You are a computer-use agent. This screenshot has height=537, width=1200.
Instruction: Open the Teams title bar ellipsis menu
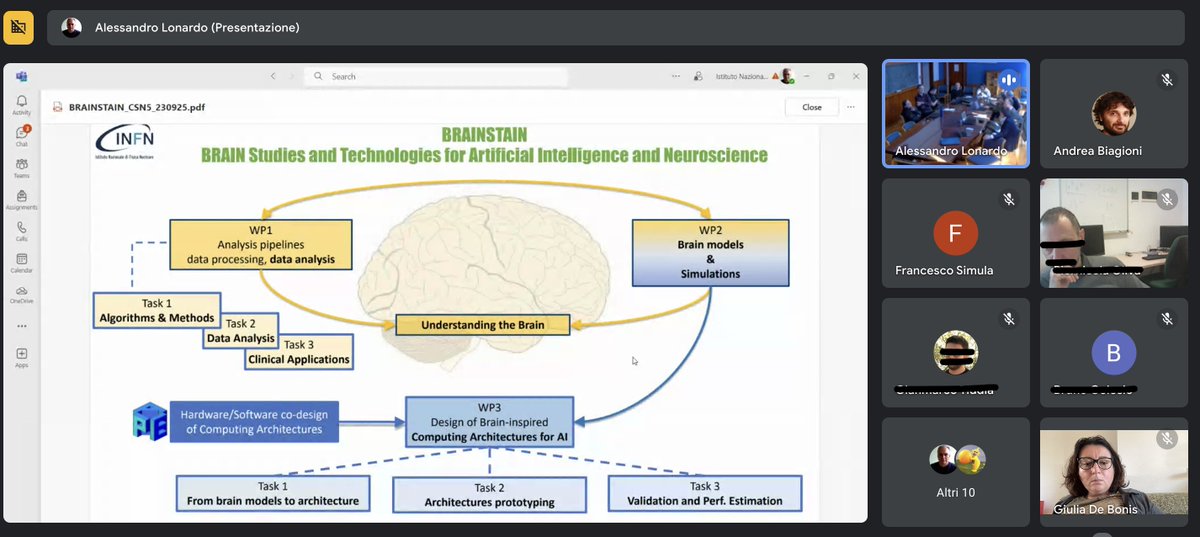click(x=676, y=76)
